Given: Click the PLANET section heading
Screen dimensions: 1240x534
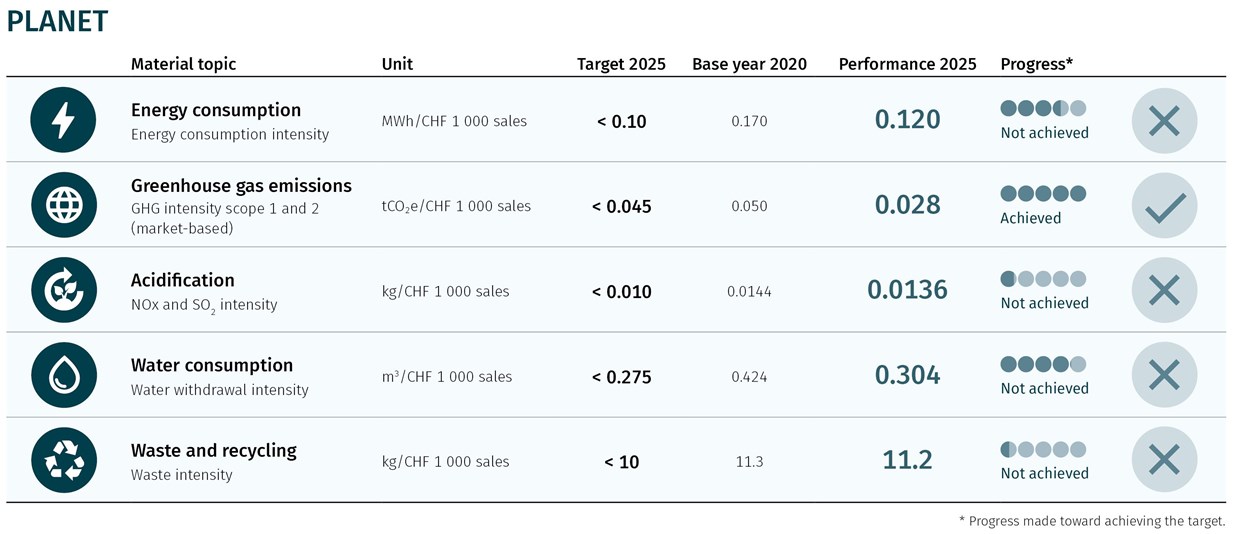Looking at the screenshot, I should [x=57, y=22].
